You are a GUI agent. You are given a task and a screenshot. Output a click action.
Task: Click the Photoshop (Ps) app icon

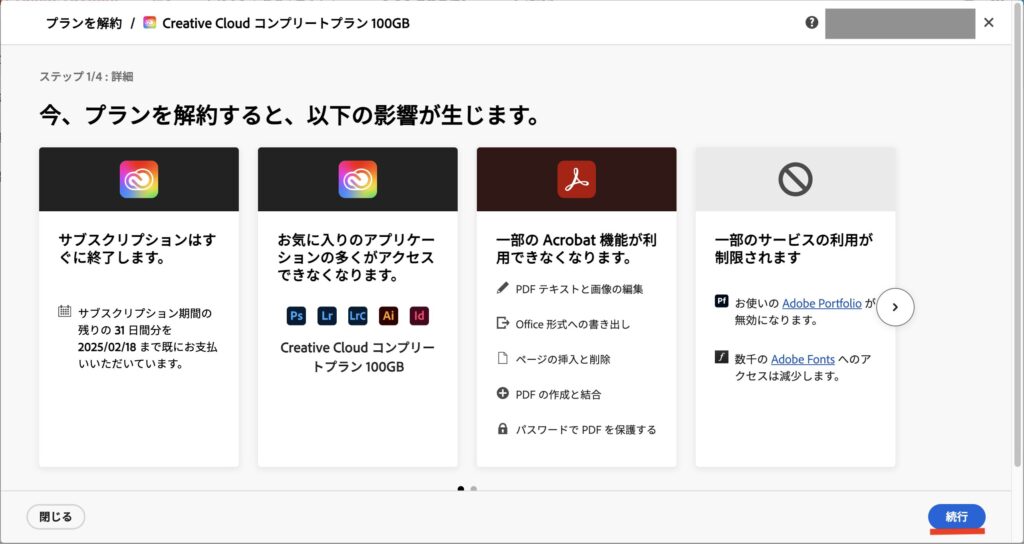tap(296, 315)
